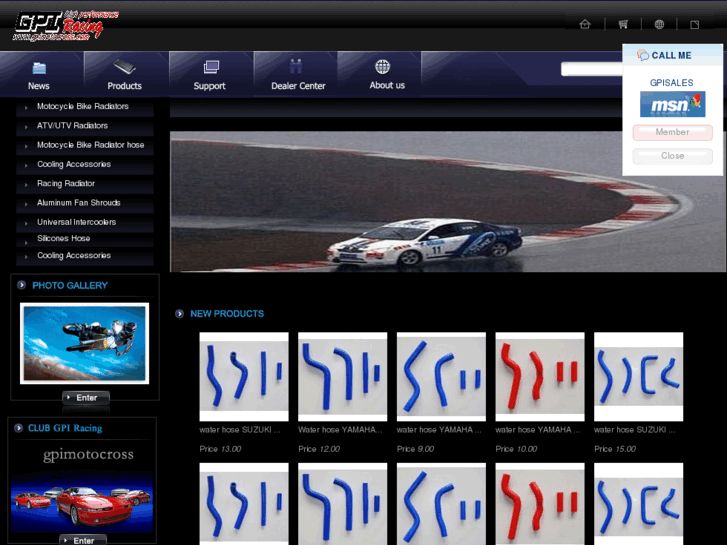This screenshot has width=727, height=545.
Task: Click 'water hose YAMAHA ...' title priced 10.00
Action: 537,430
